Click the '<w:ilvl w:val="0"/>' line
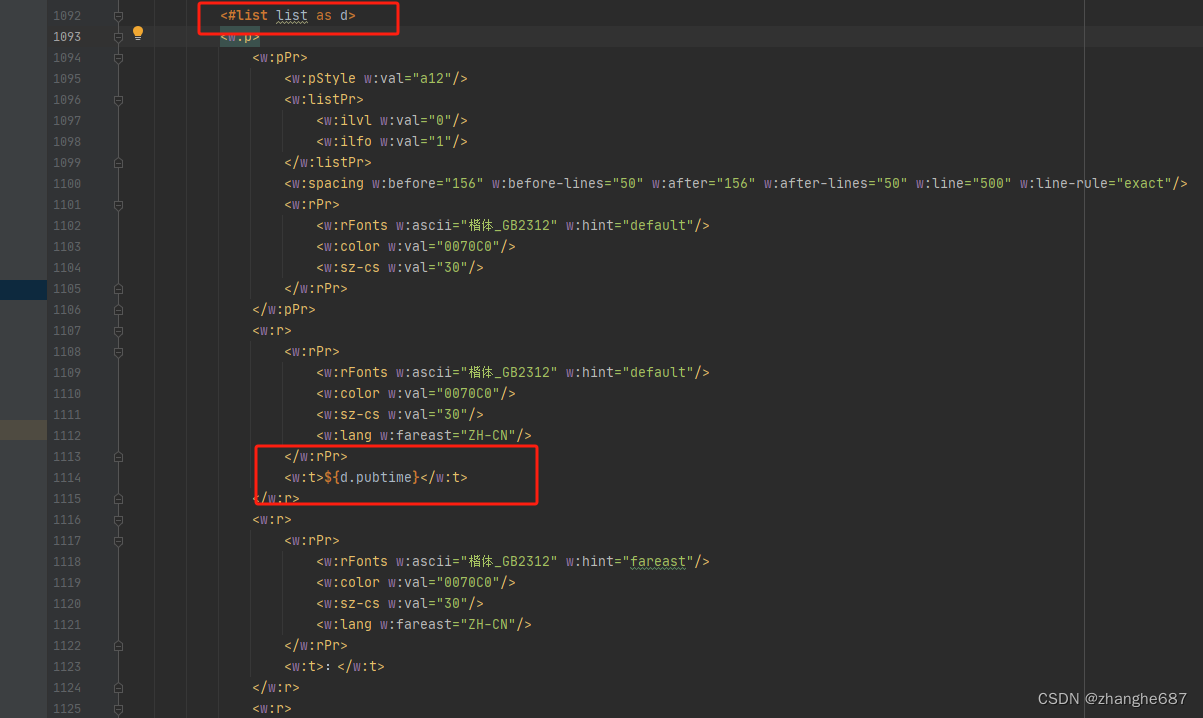 point(392,121)
